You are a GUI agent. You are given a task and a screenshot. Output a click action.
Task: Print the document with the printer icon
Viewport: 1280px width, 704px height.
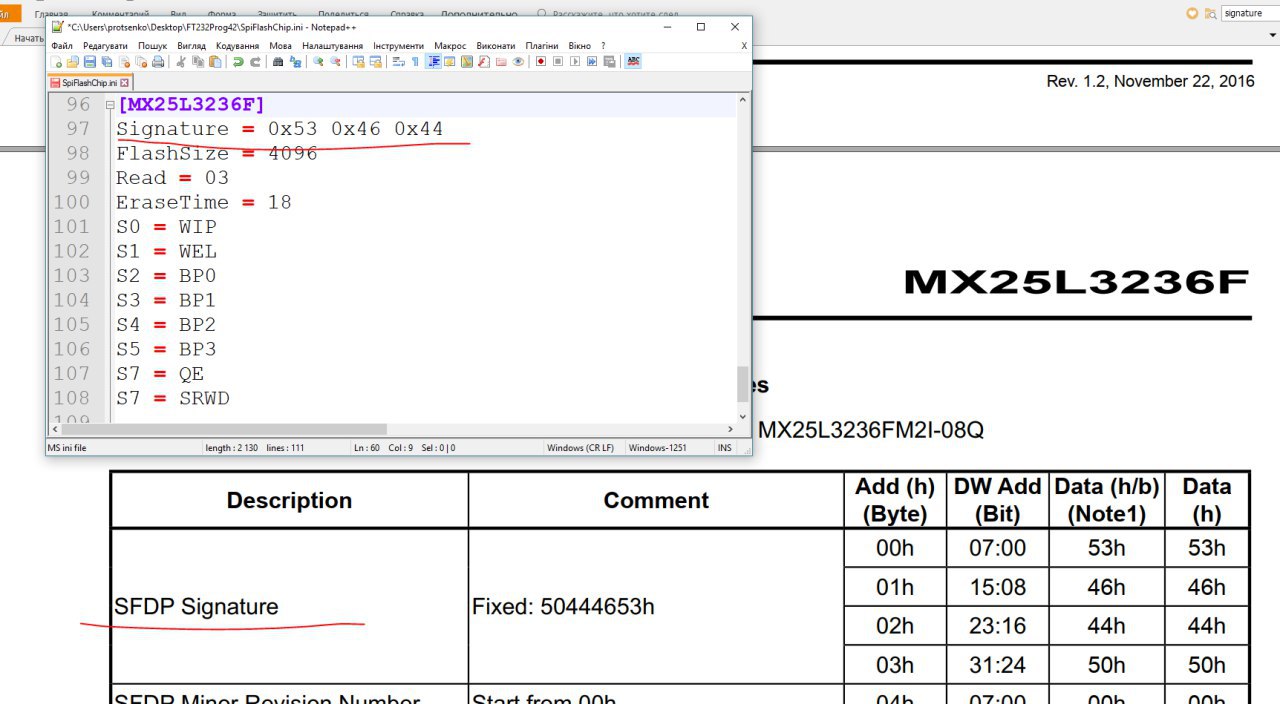(x=158, y=62)
